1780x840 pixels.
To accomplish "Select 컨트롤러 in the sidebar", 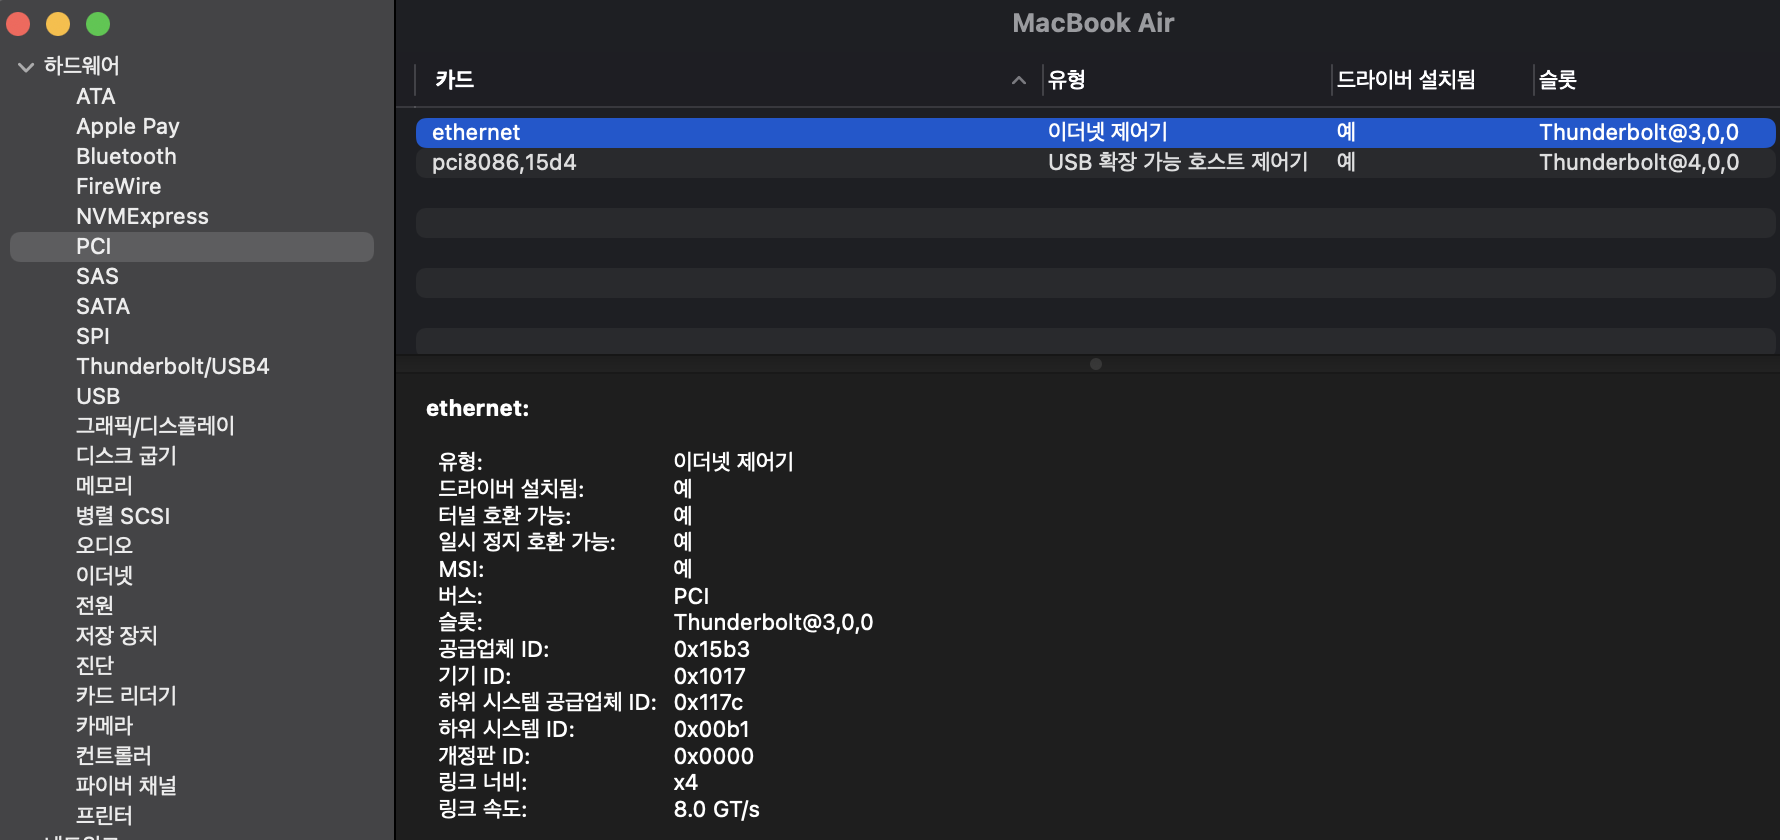I will [114, 756].
